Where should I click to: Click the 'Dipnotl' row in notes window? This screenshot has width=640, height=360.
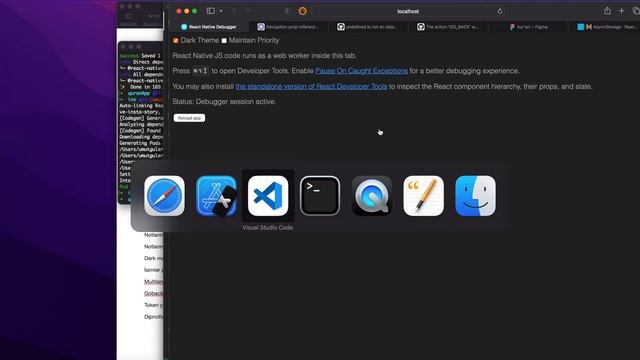pos(153,317)
